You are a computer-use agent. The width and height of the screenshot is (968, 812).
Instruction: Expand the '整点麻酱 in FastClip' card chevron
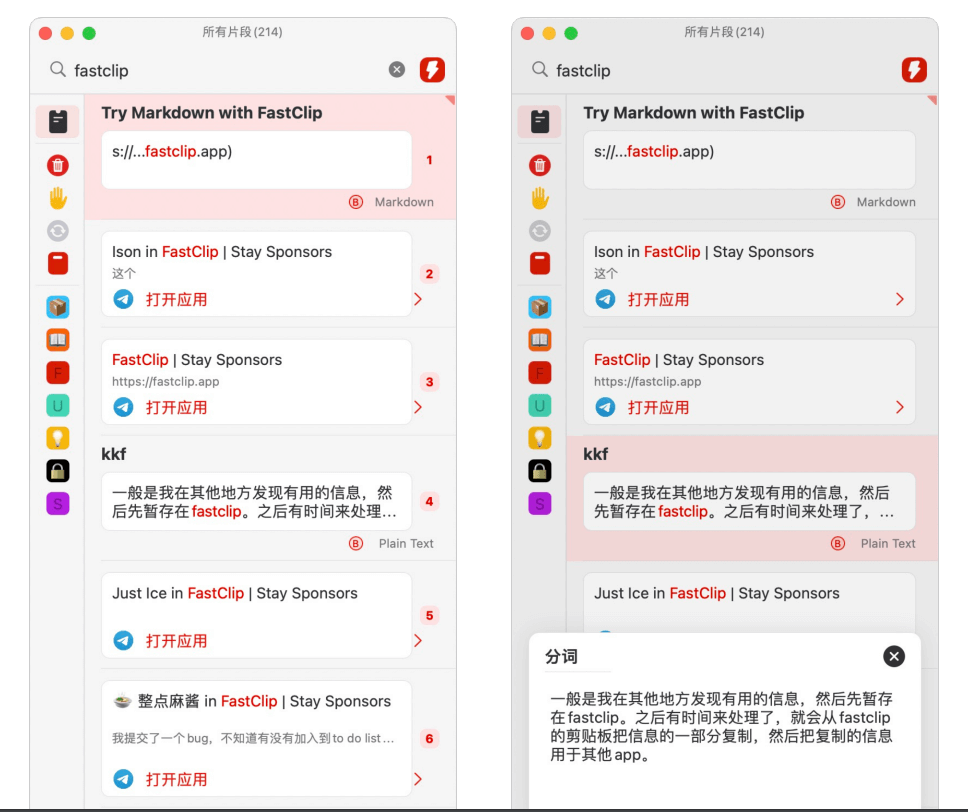418,779
